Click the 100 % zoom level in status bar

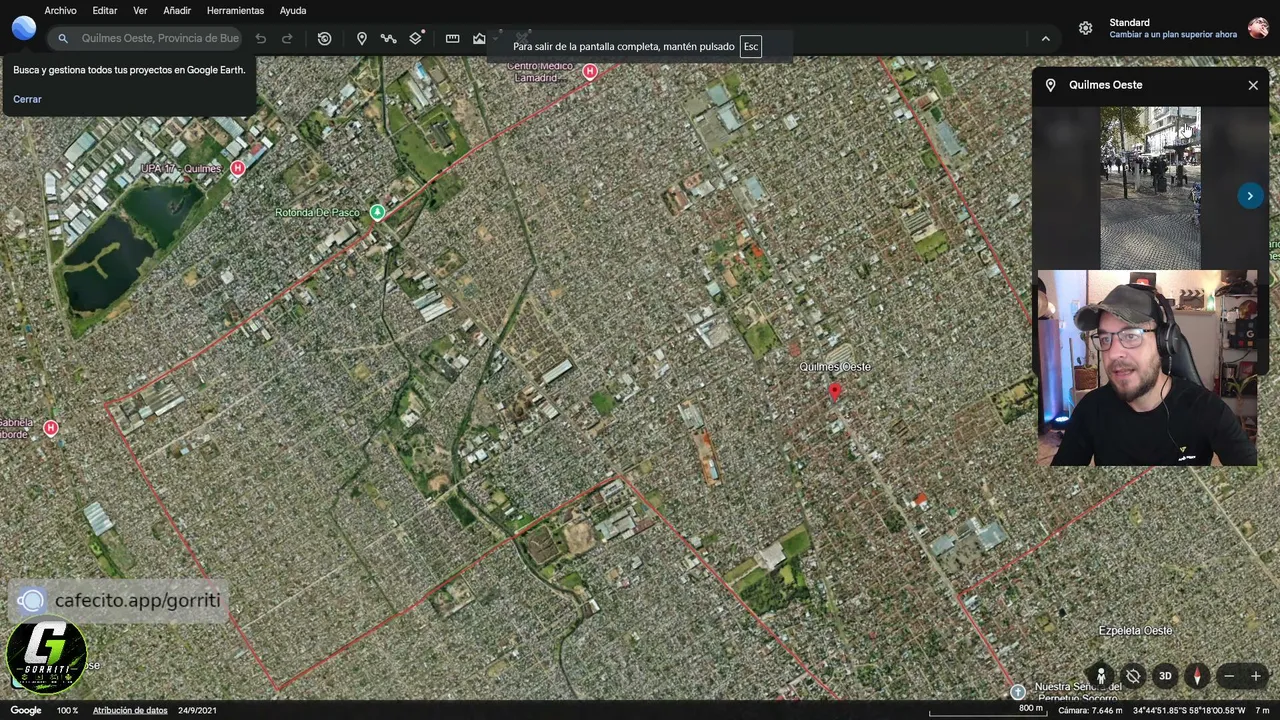click(x=67, y=710)
